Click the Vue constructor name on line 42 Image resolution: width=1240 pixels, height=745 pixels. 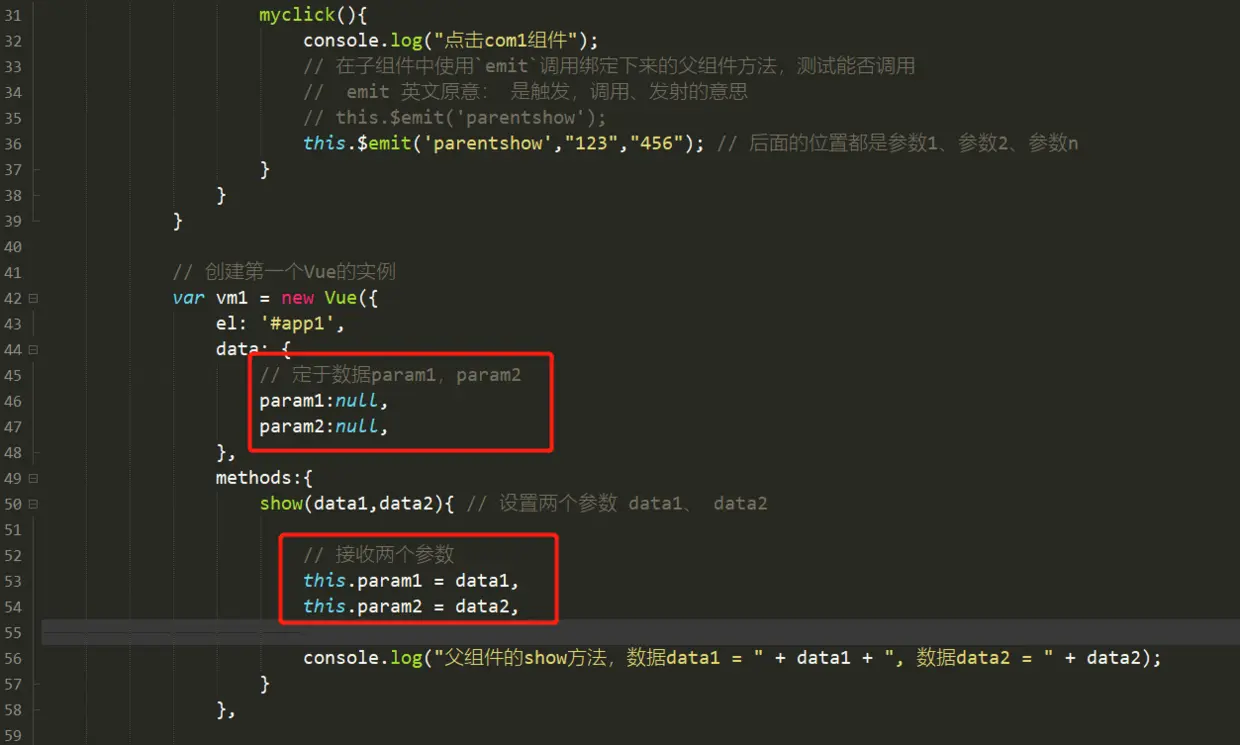(341, 298)
